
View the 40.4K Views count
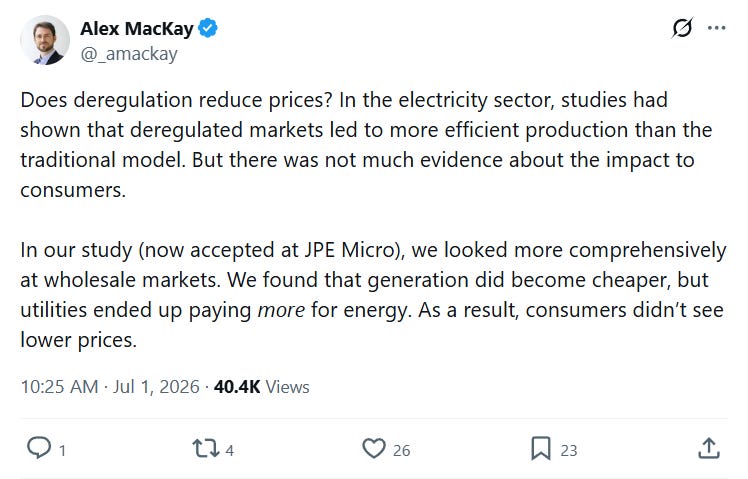262,387
